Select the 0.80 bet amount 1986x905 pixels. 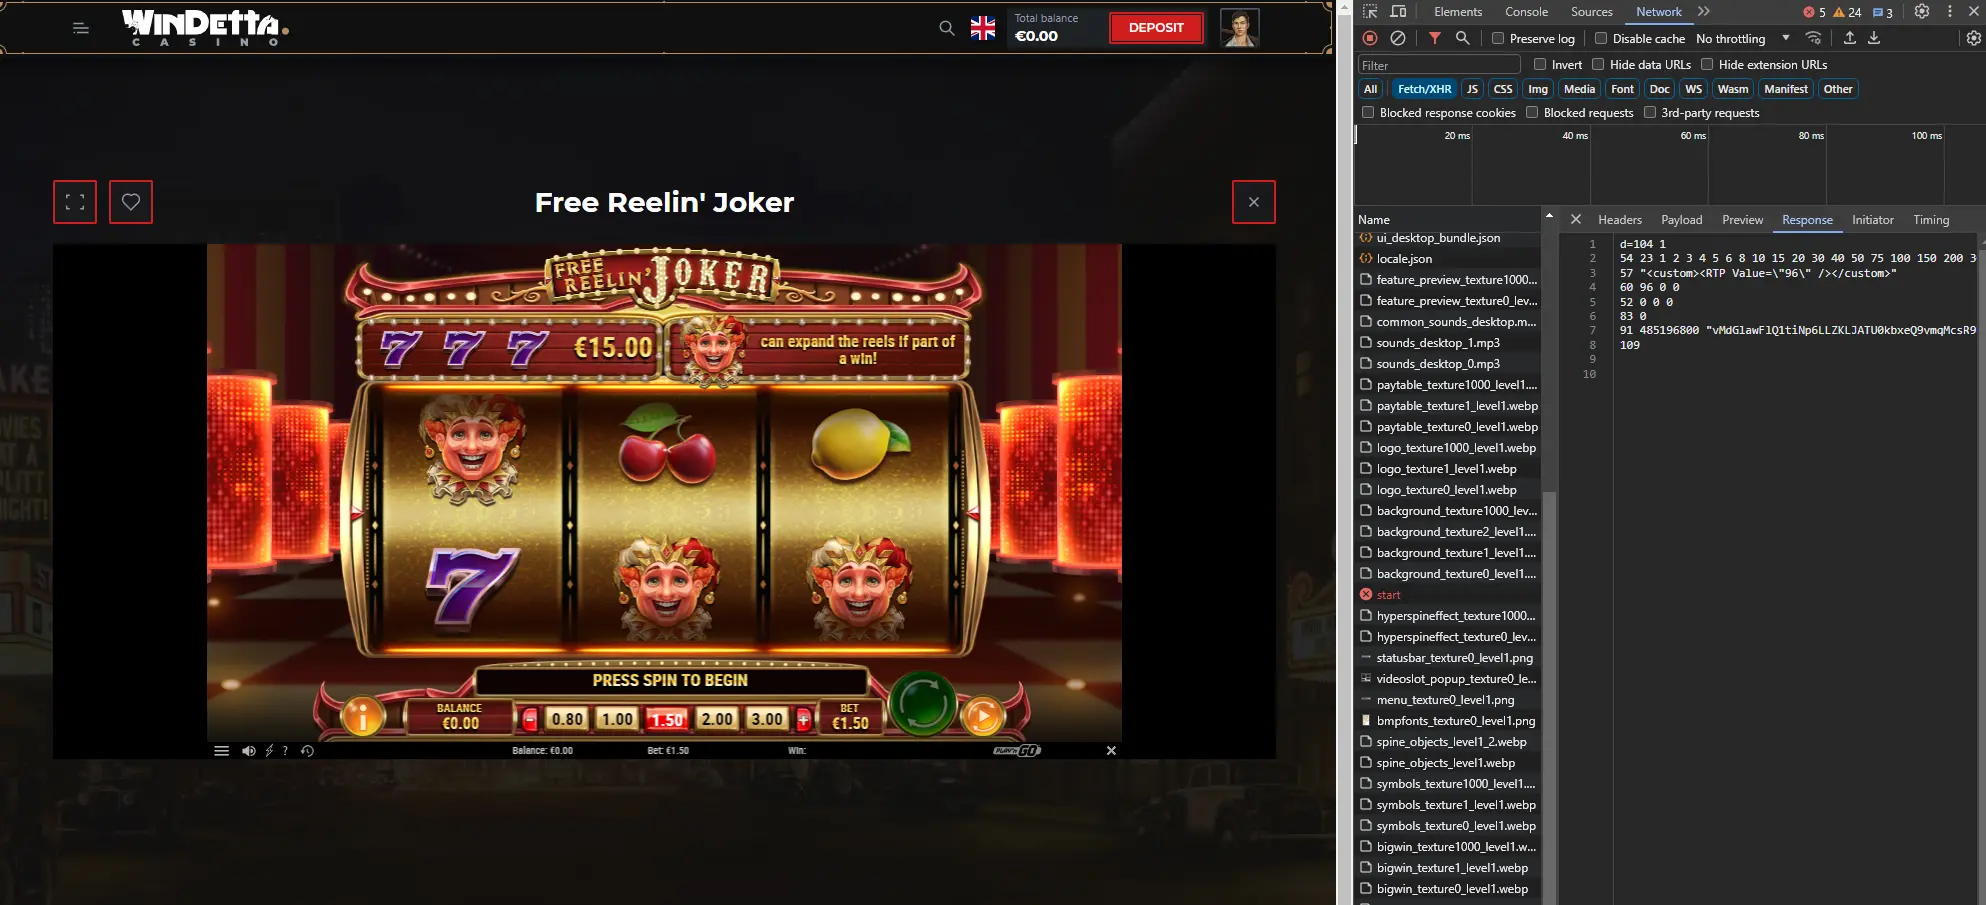tap(567, 719)
